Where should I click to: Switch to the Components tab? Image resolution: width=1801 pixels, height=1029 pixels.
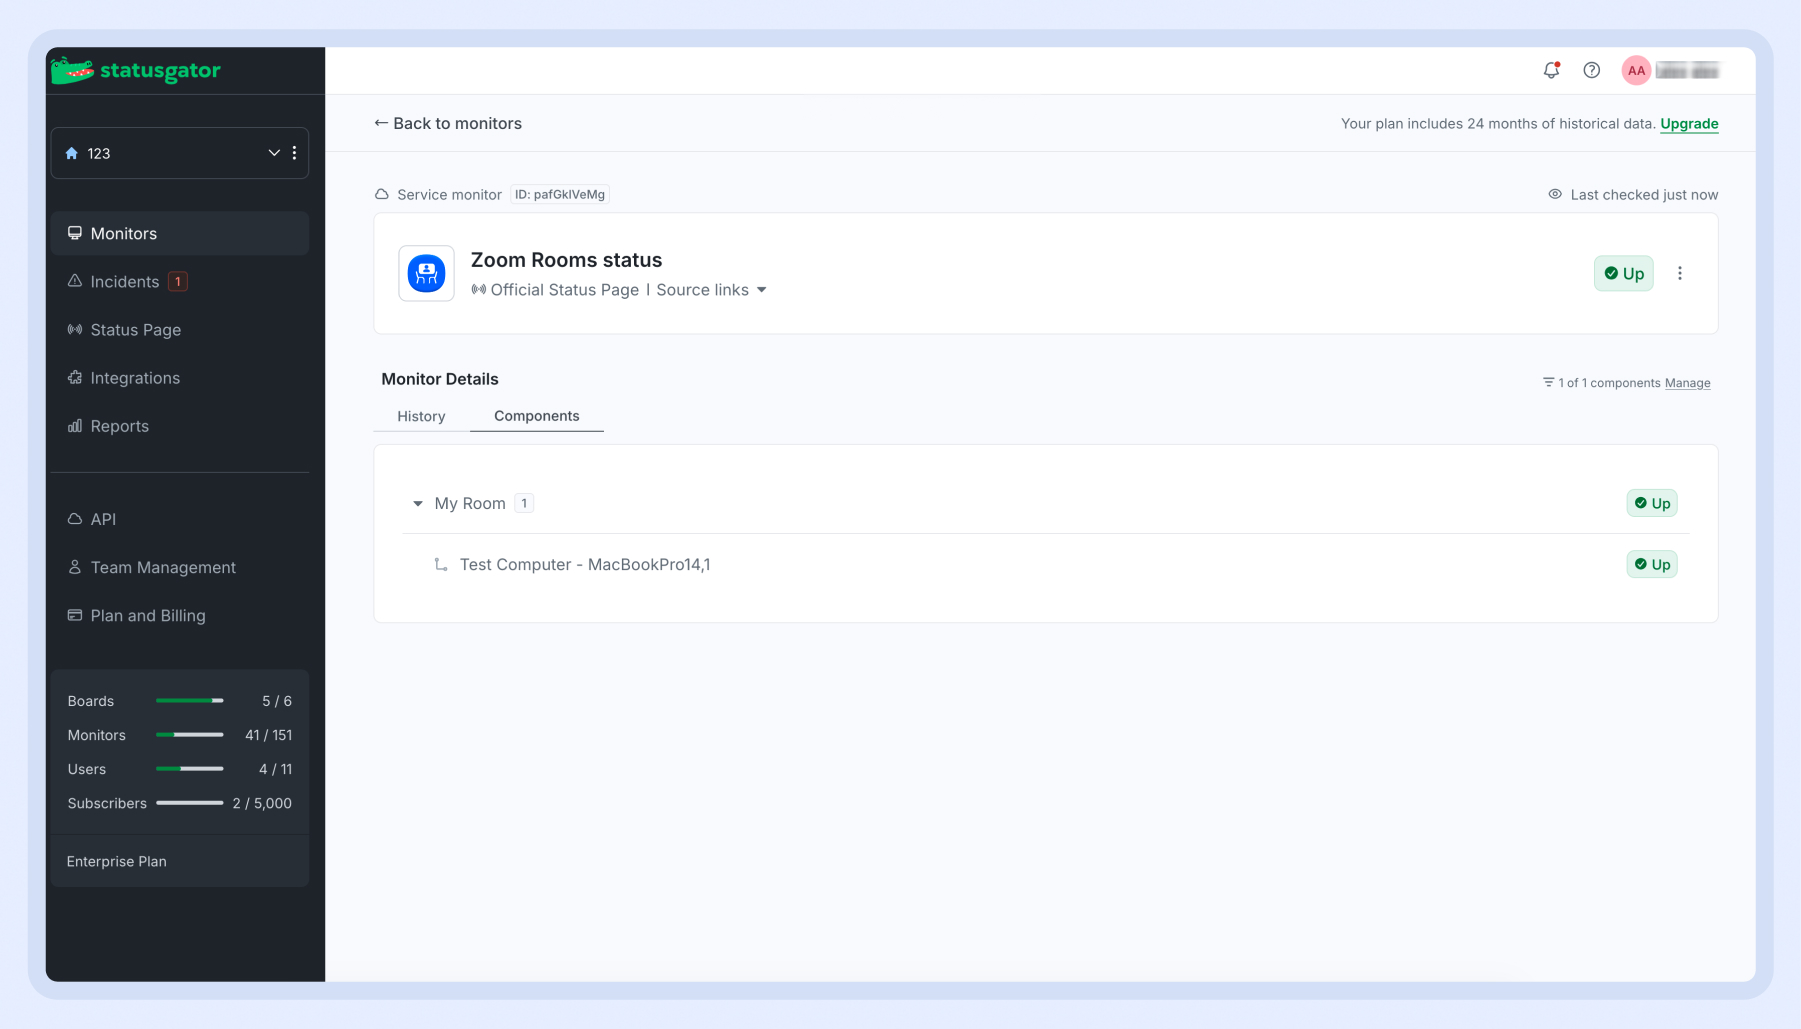537,416
